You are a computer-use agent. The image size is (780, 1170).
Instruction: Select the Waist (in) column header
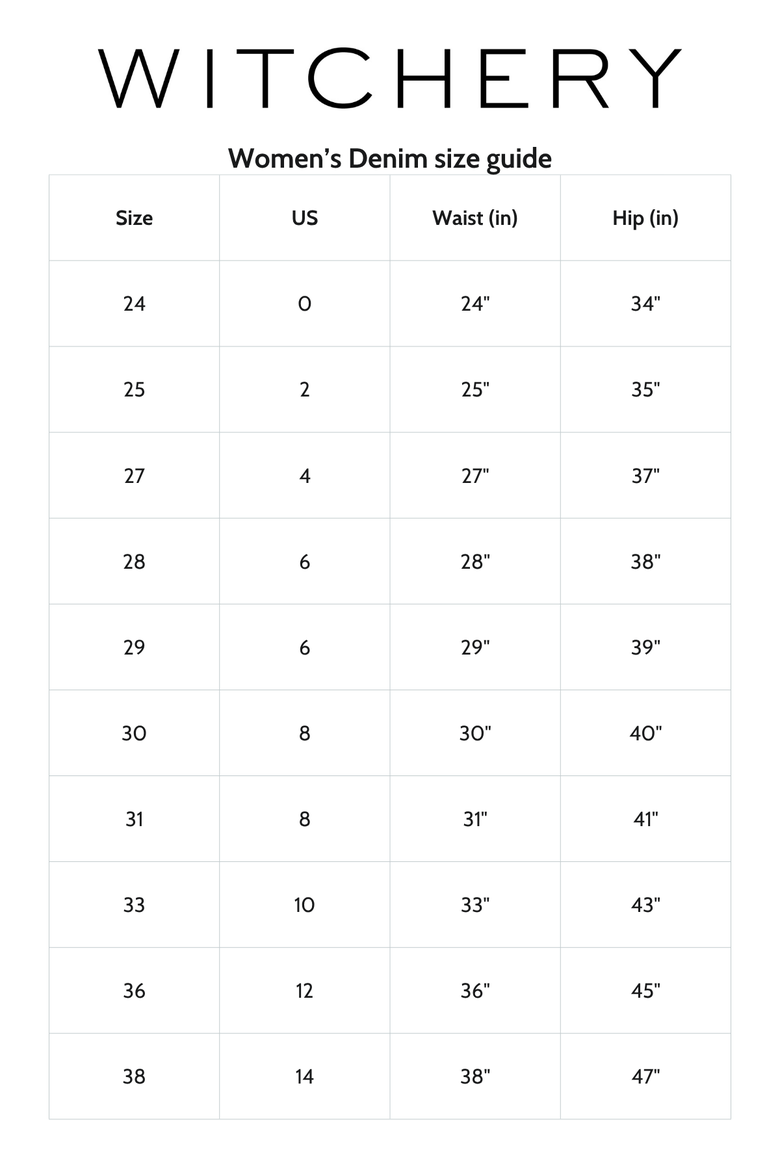[x=475, y=218]
